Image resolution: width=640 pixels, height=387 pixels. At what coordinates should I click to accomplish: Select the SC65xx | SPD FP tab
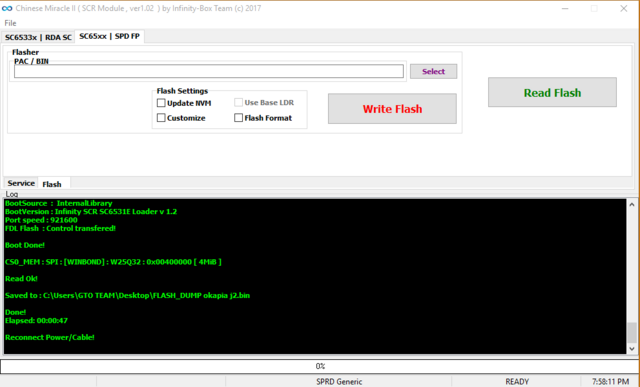click(x=109, y=36)
